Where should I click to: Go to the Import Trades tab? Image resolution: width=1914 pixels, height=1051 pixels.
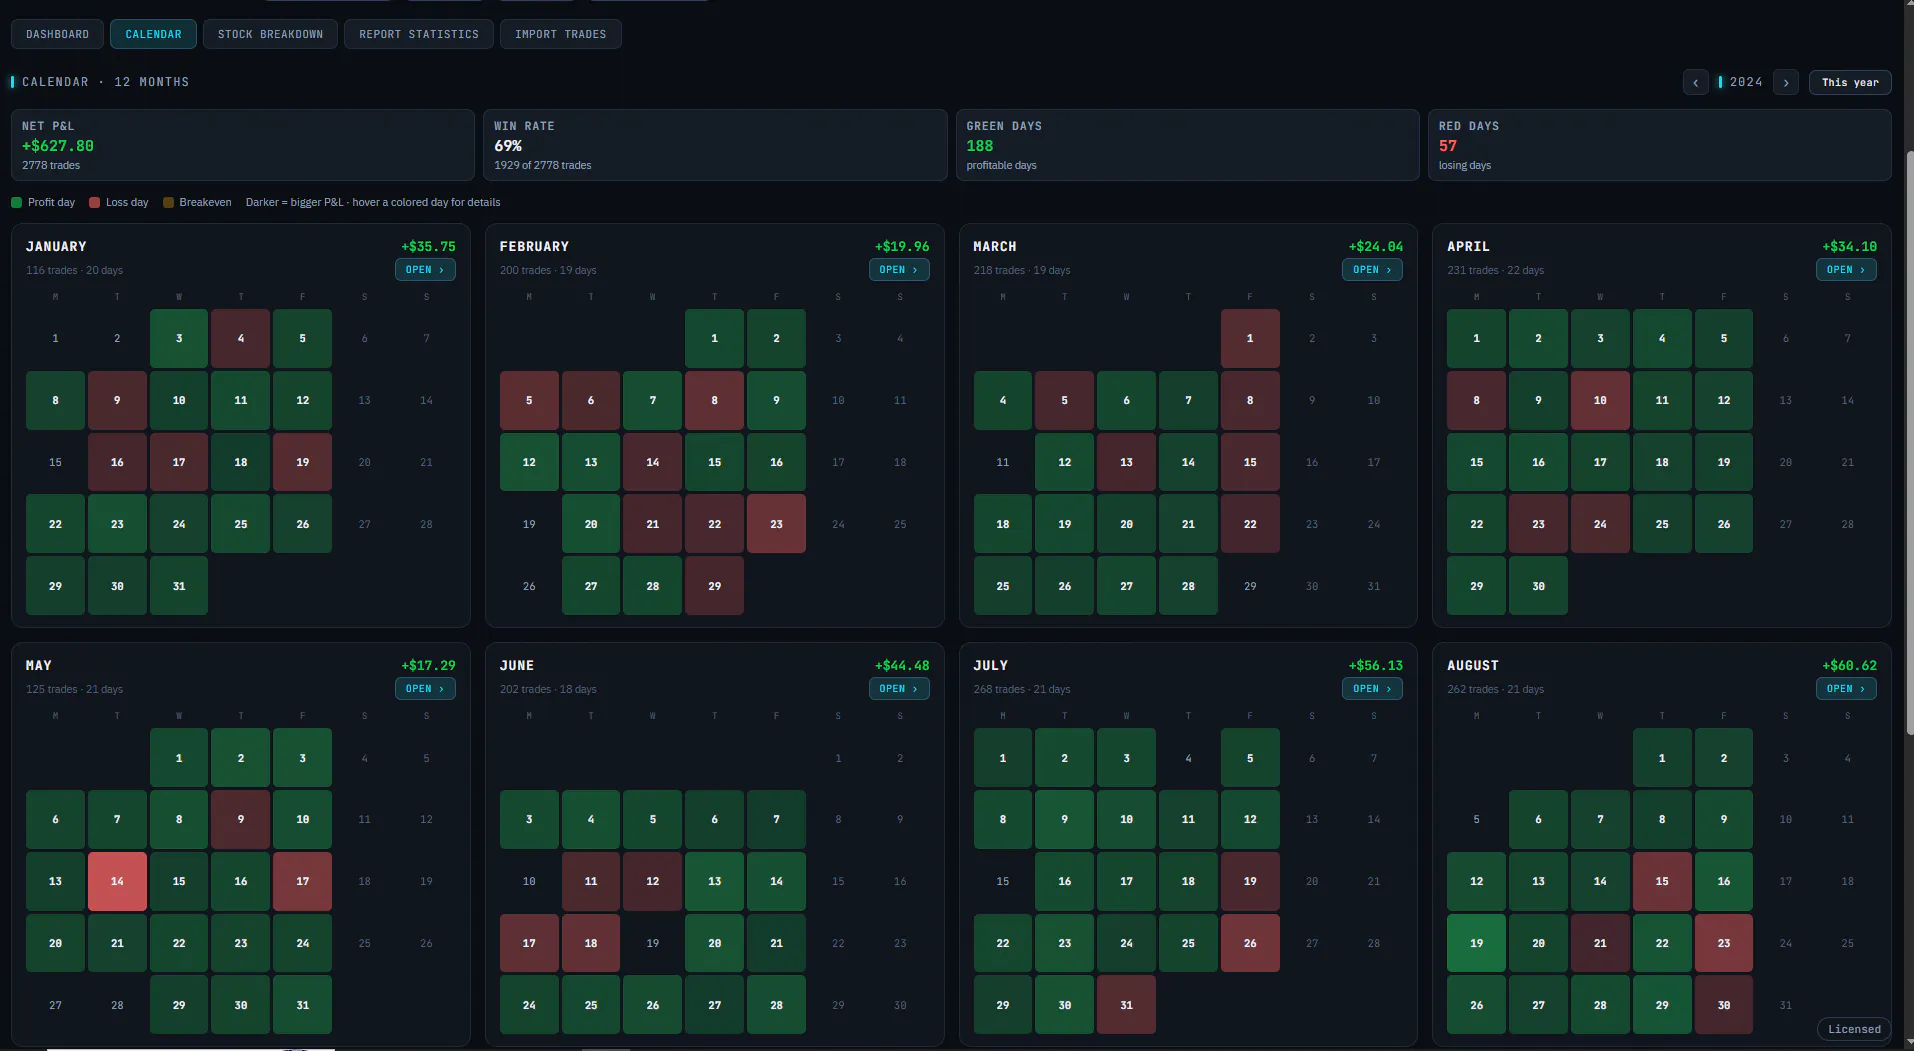(x=560, y=34)
